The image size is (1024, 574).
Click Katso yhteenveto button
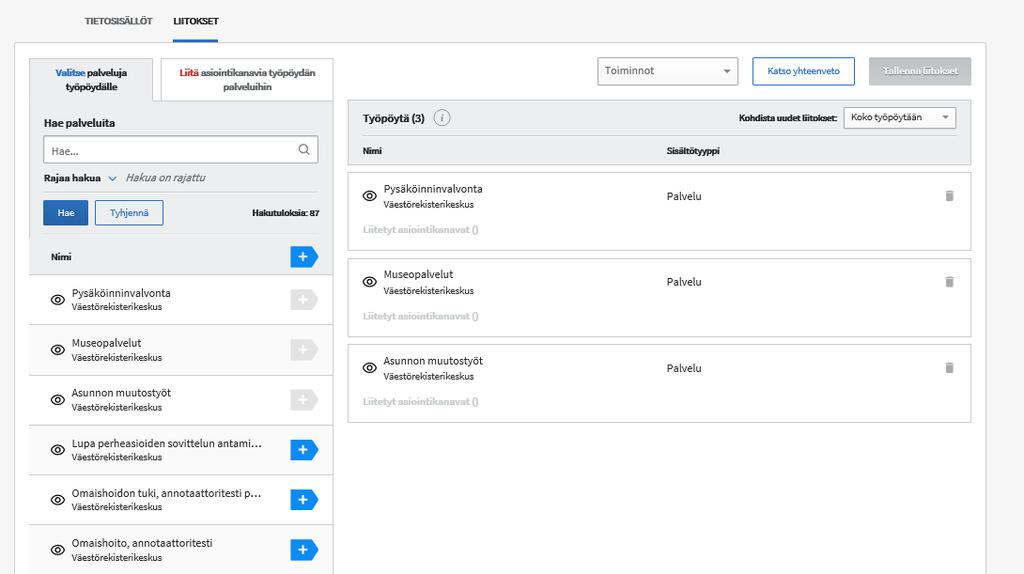pos(803,71)
